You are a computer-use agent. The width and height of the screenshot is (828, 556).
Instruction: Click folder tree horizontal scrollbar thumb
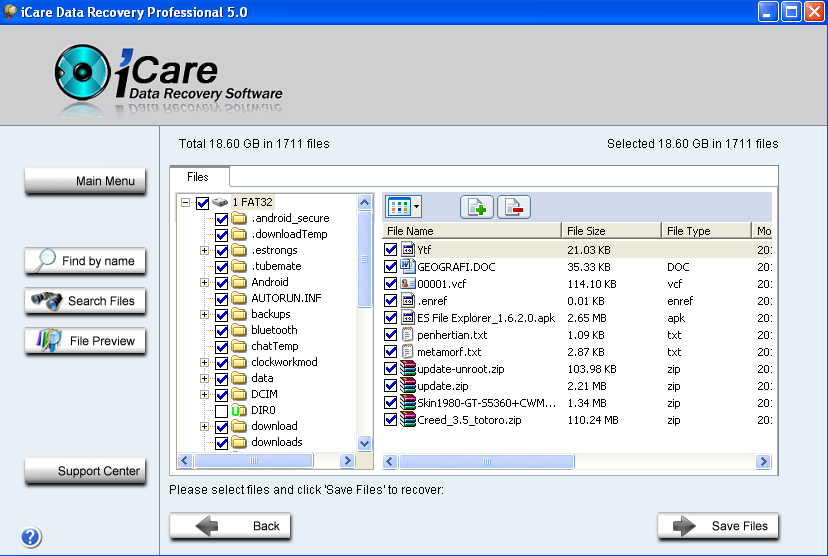tap(253, 460)
